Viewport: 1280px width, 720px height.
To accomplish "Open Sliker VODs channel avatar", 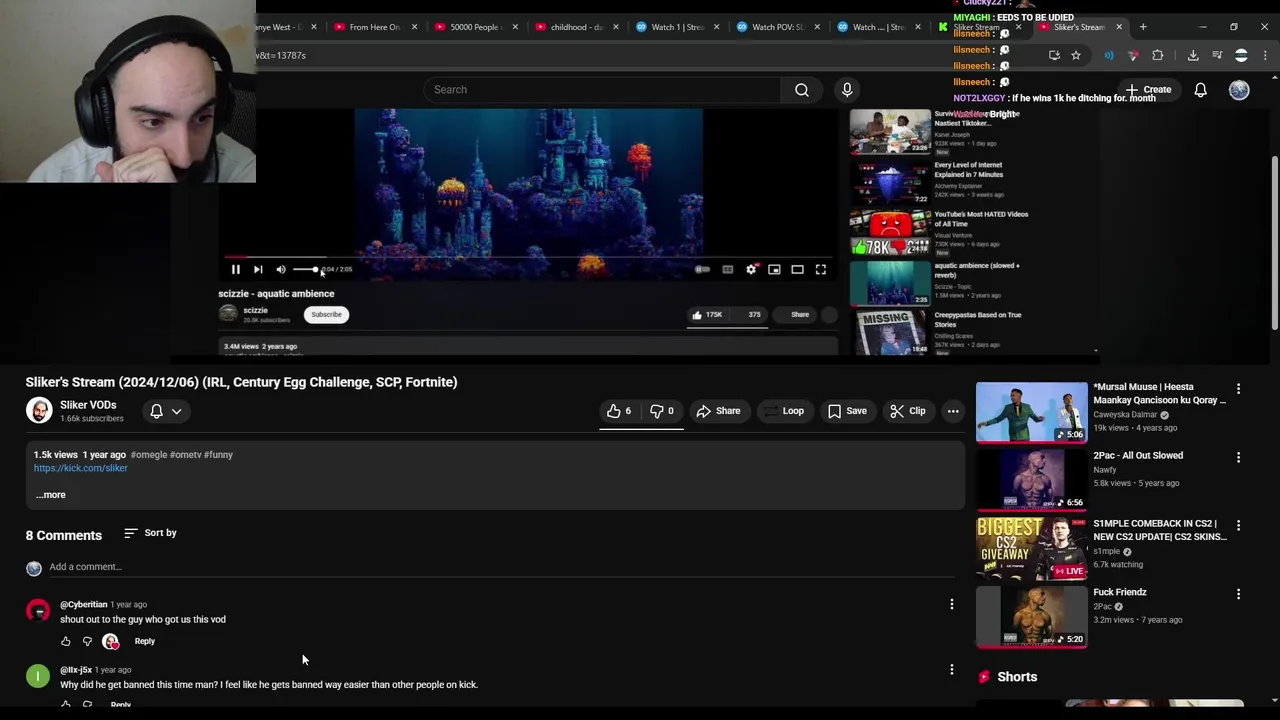I will click(39, 411).
